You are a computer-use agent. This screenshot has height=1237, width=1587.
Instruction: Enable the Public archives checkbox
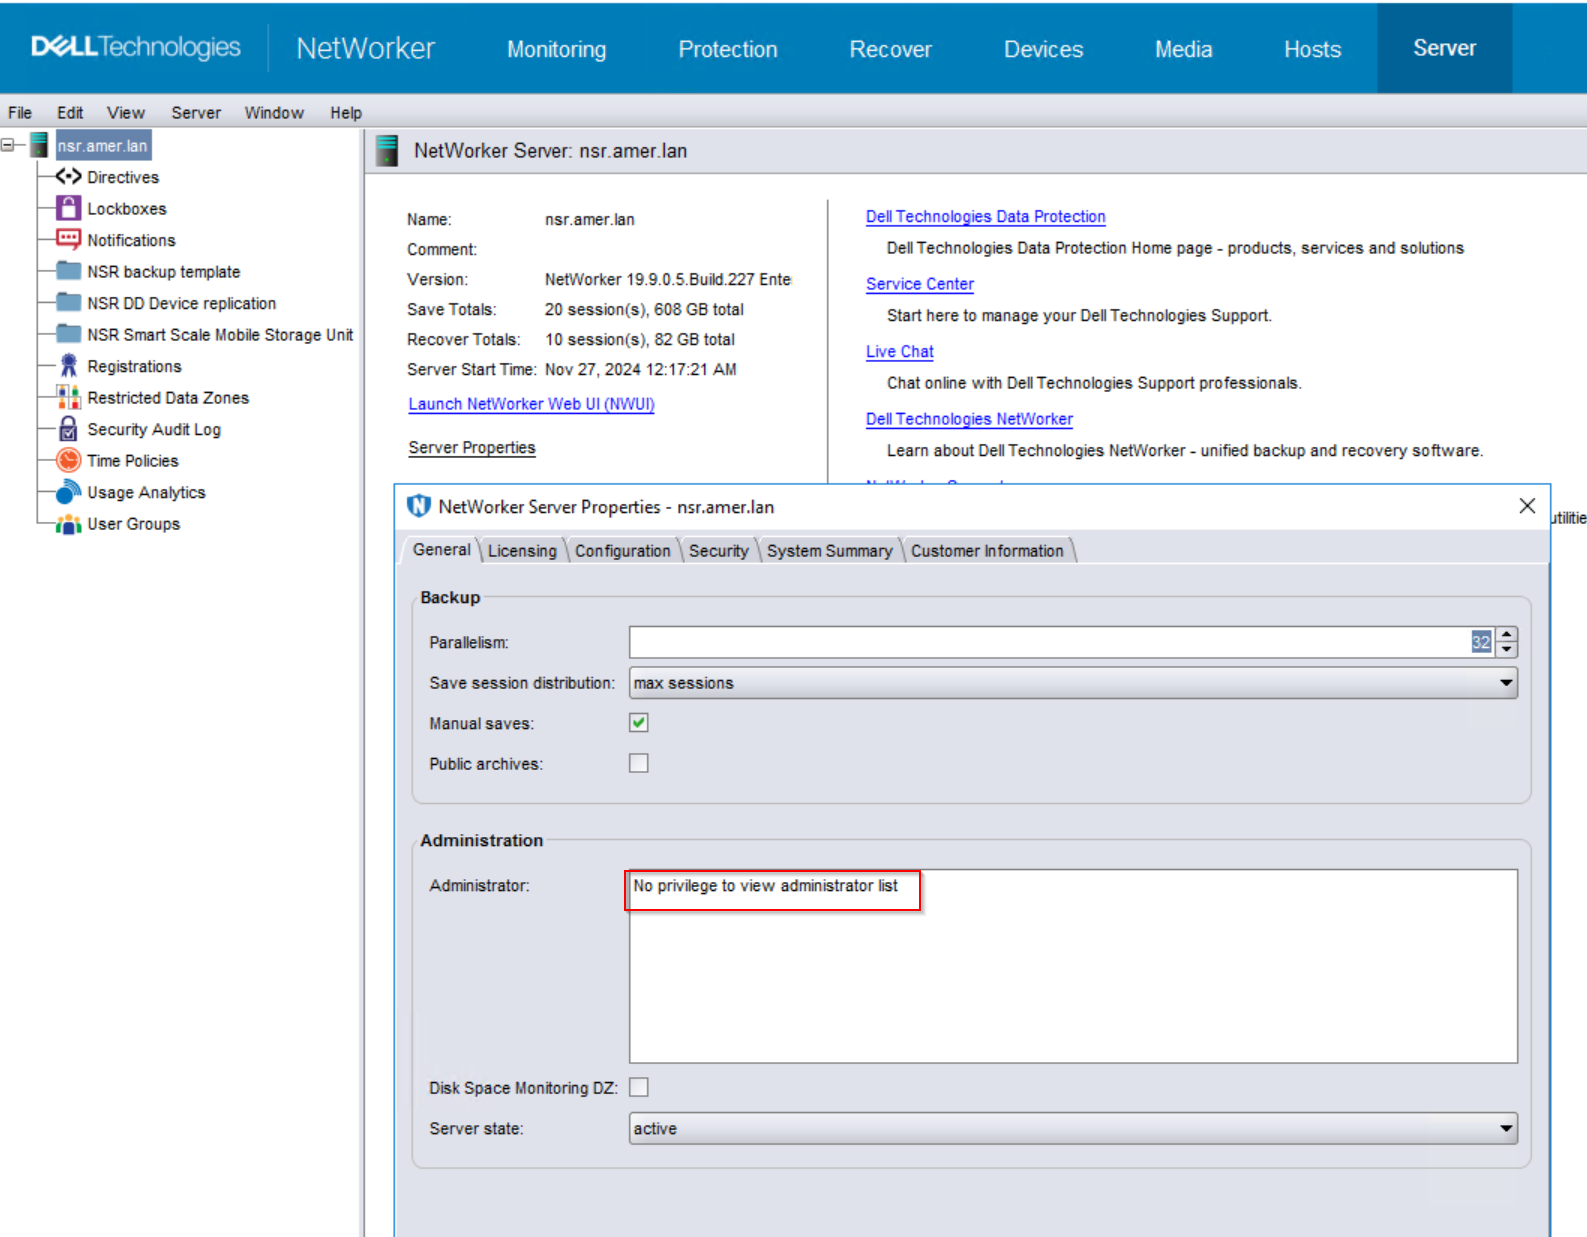pyautogui.click(x=639, y=764)
